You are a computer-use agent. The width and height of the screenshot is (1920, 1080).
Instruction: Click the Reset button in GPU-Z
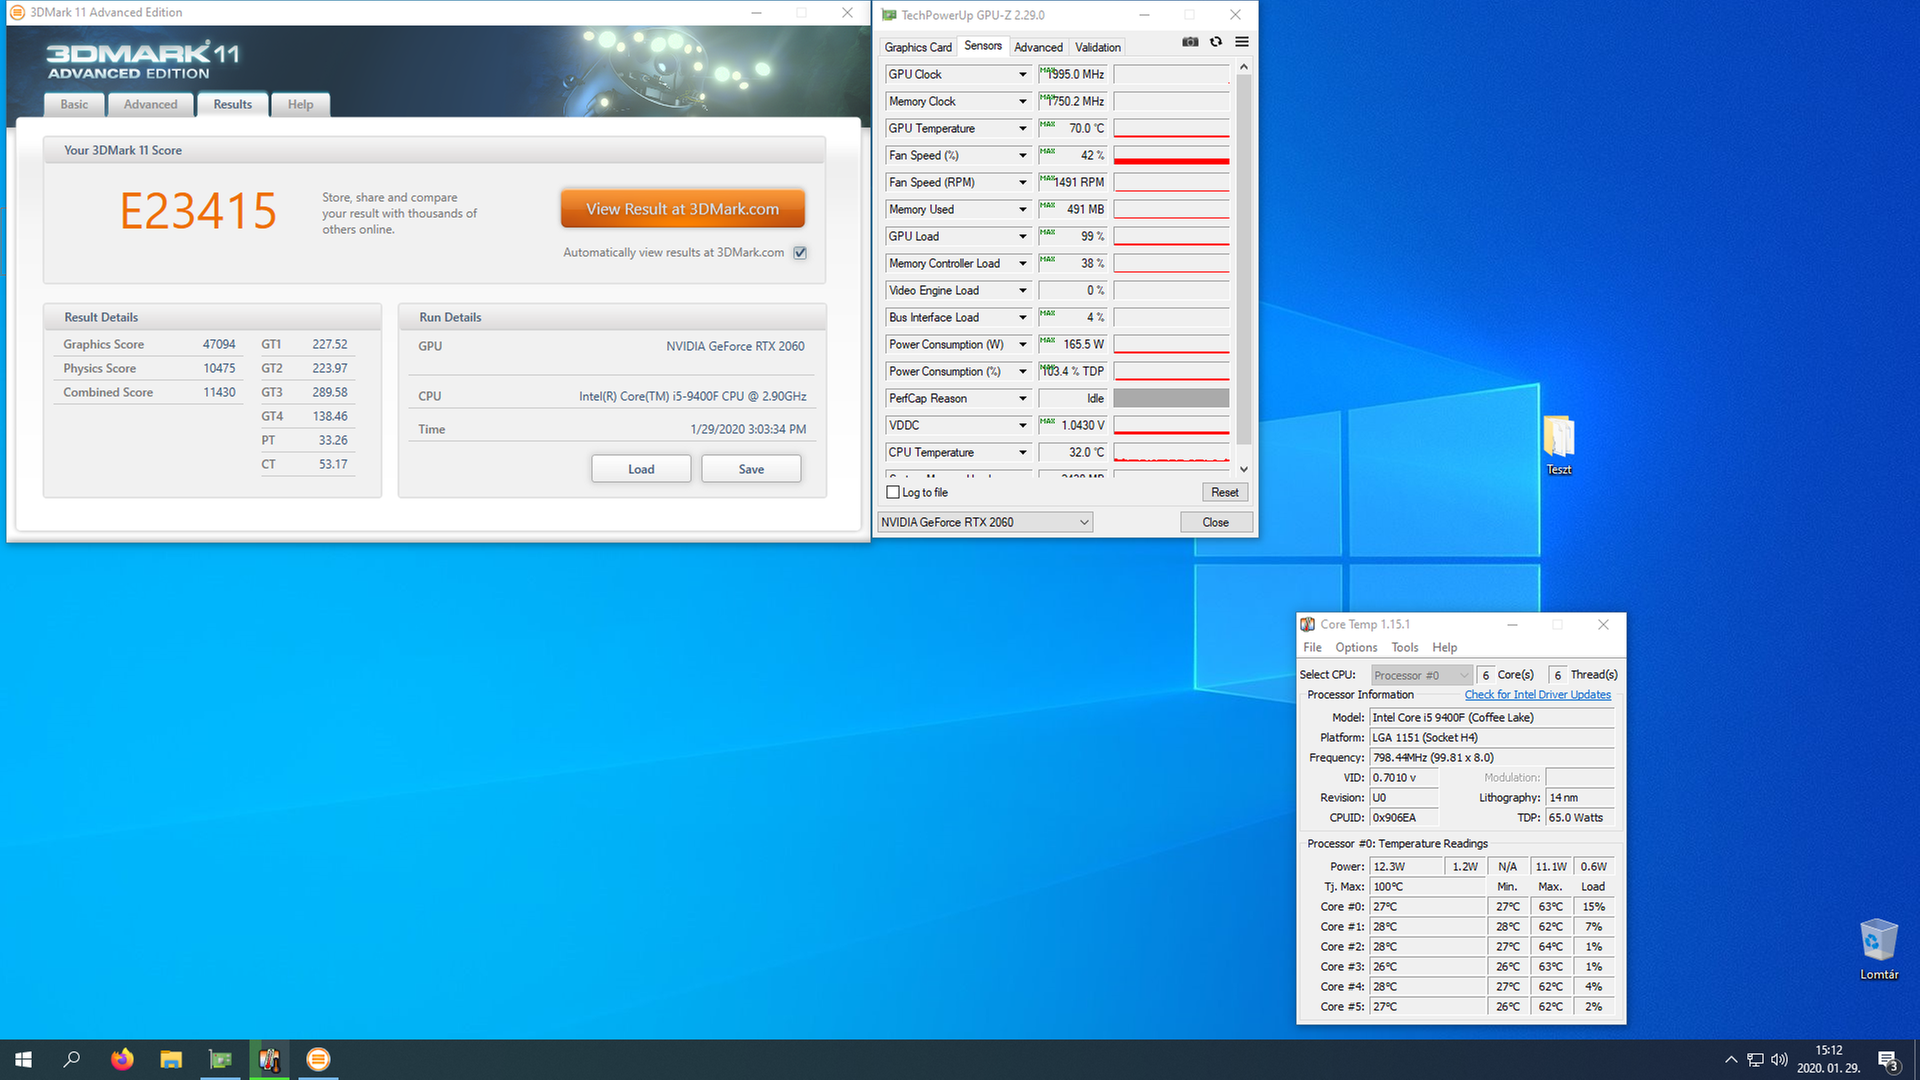point(1225,493)
